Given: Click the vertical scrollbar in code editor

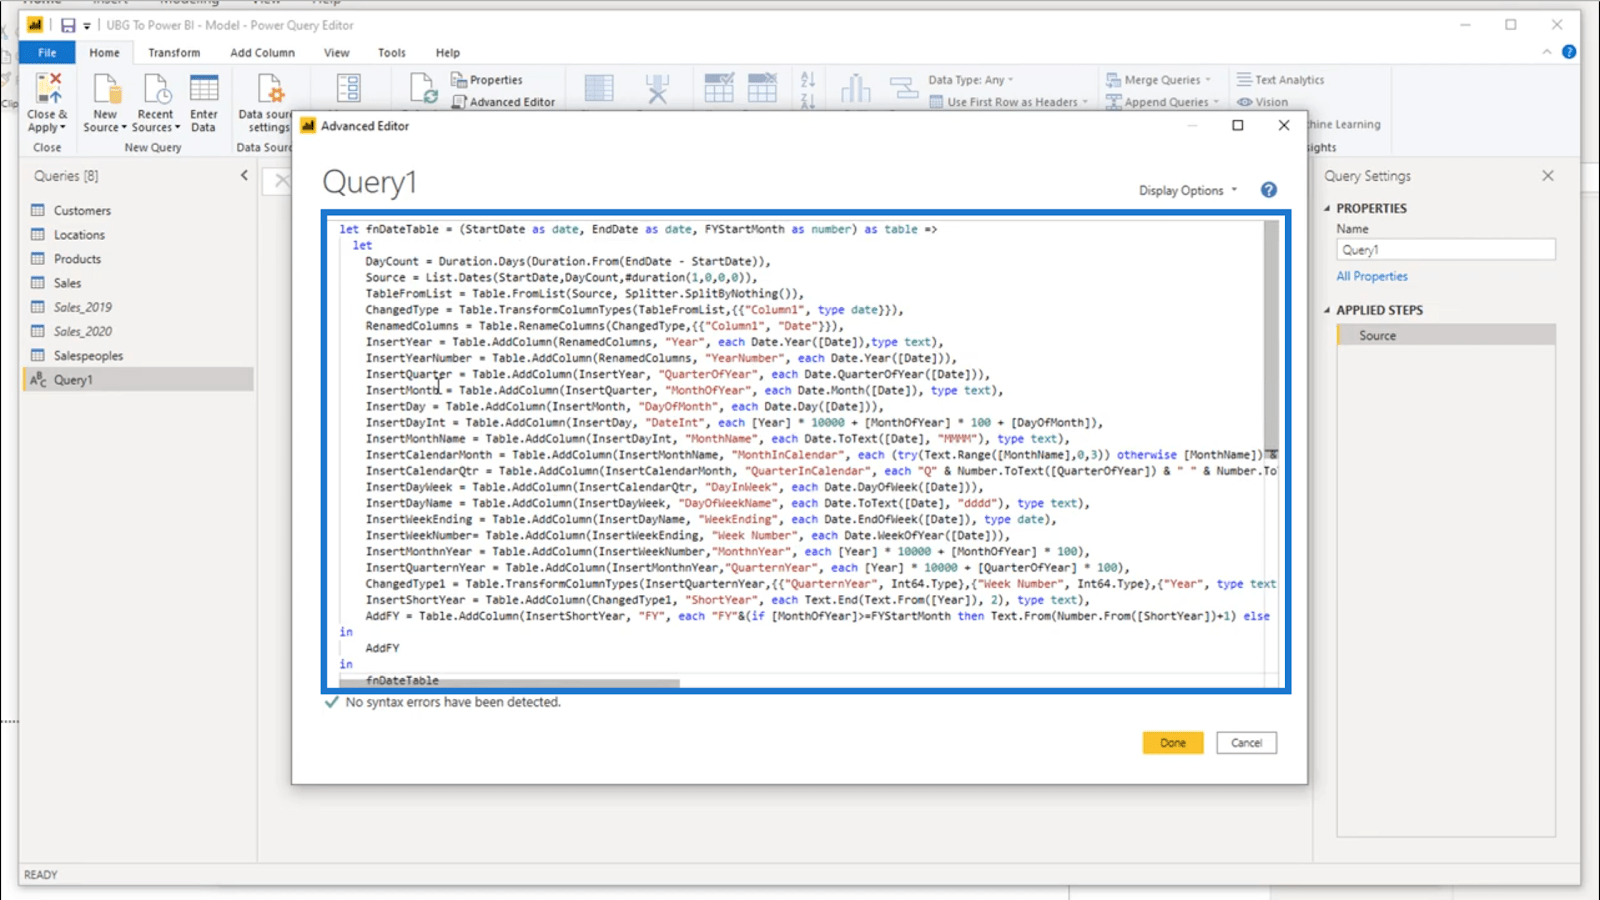Looking at the screenshot, I should tap(1271, 337).
